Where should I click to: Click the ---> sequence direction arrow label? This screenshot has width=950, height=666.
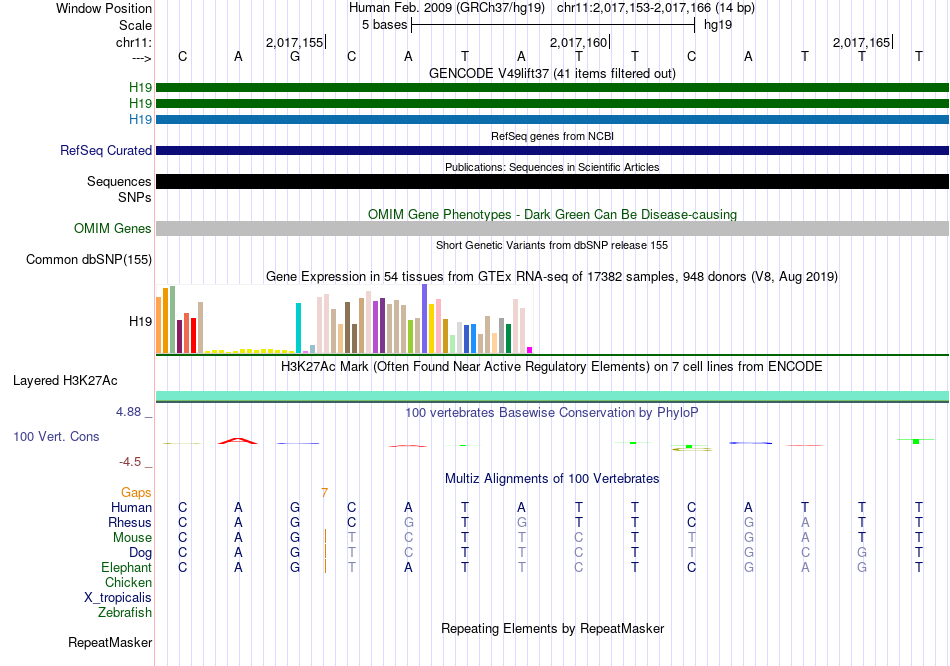coord(142,58)
